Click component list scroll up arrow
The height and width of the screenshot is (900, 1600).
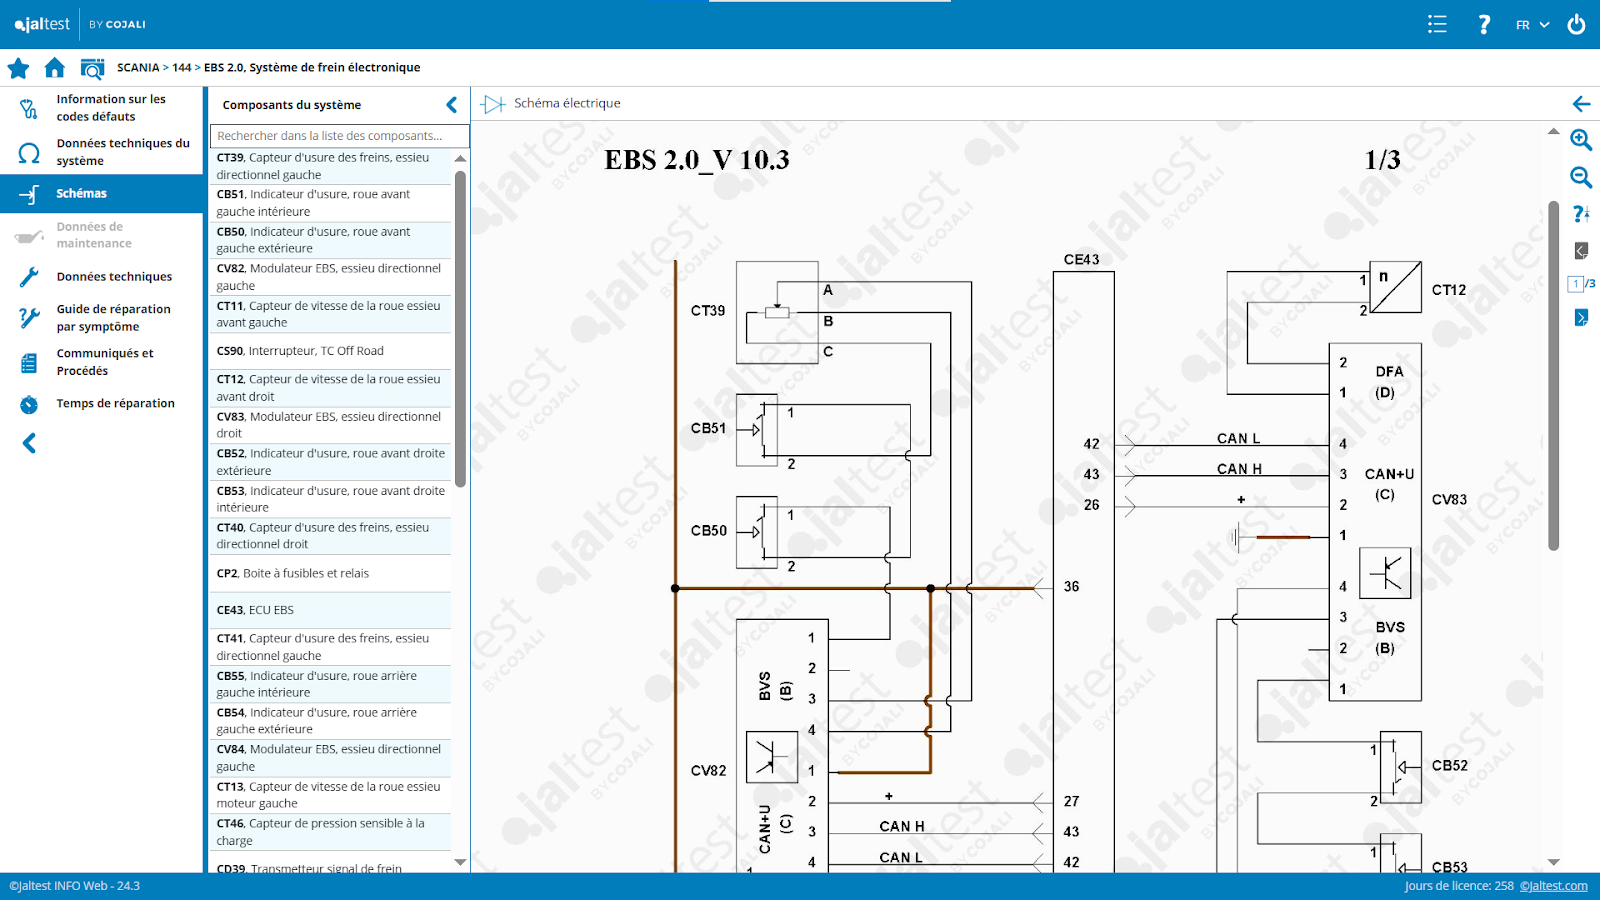tap(461, 158)
